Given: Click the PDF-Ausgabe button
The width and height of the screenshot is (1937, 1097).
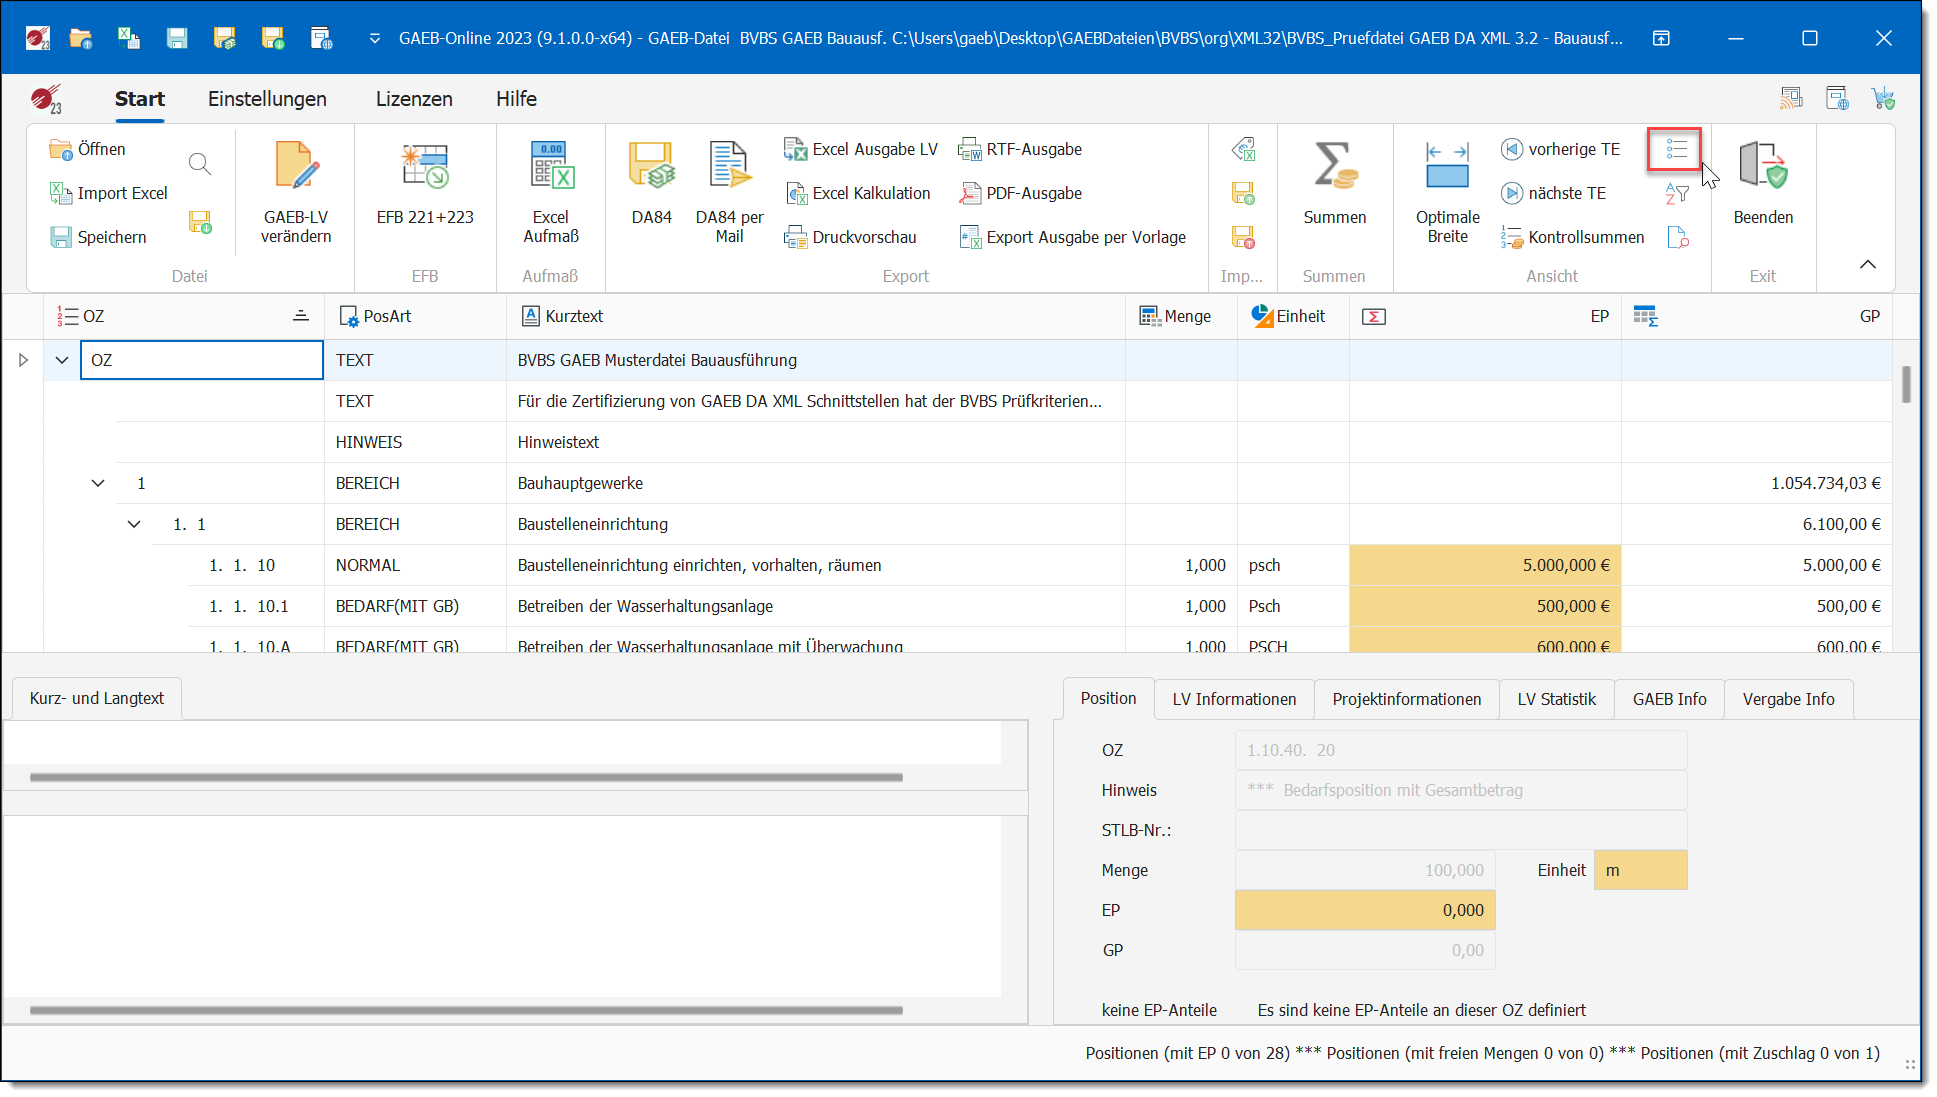Looking at the screenshot, I should [x=1021, y=193].
